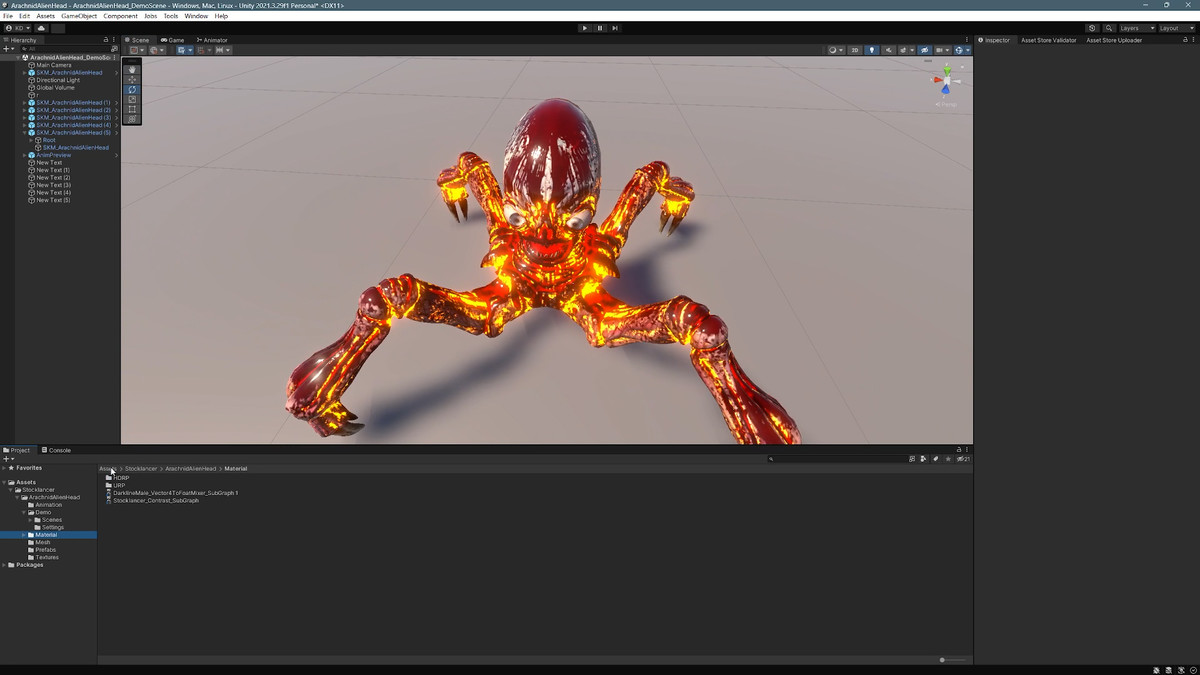The width and height of the screenshot is (1200, 675).
Task: Switch to the Console tab
Action: [56, 450]
